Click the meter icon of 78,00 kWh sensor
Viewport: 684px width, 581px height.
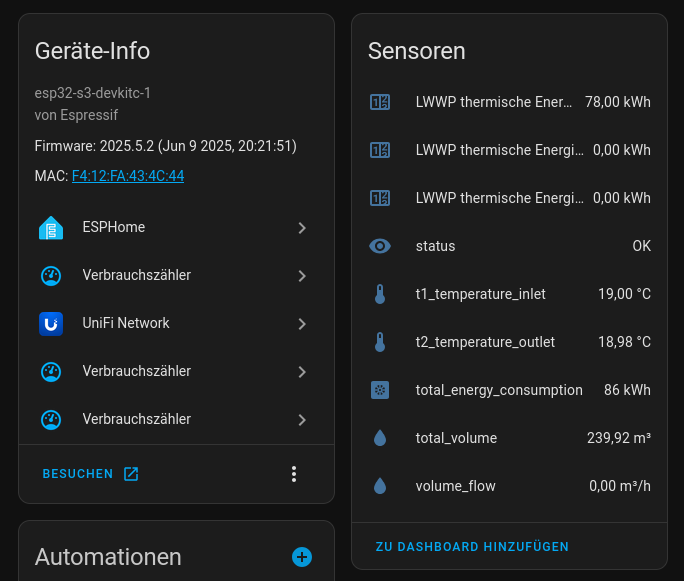click(380, 102)
